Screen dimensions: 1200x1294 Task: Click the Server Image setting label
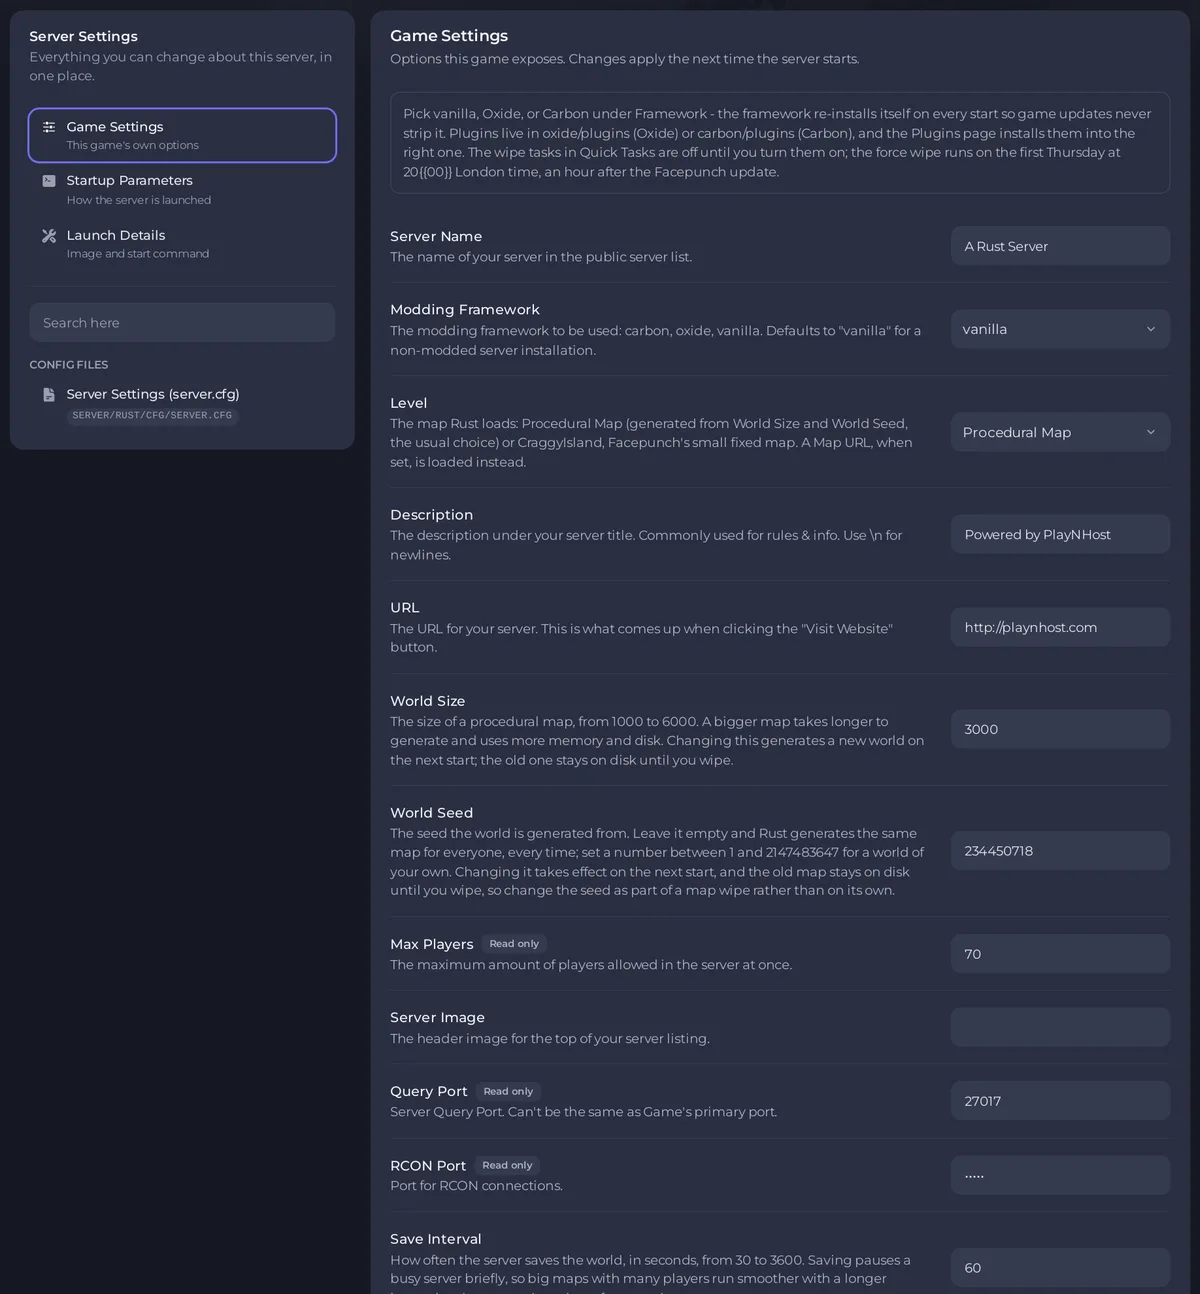[438, 1017]
